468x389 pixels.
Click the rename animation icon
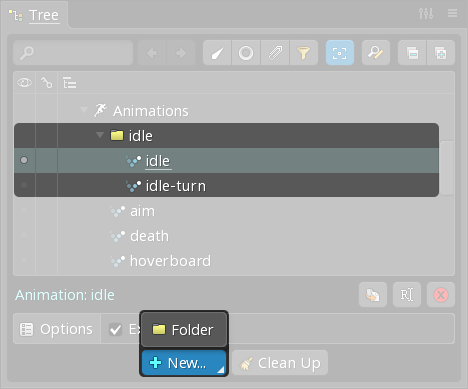point(407,295)
